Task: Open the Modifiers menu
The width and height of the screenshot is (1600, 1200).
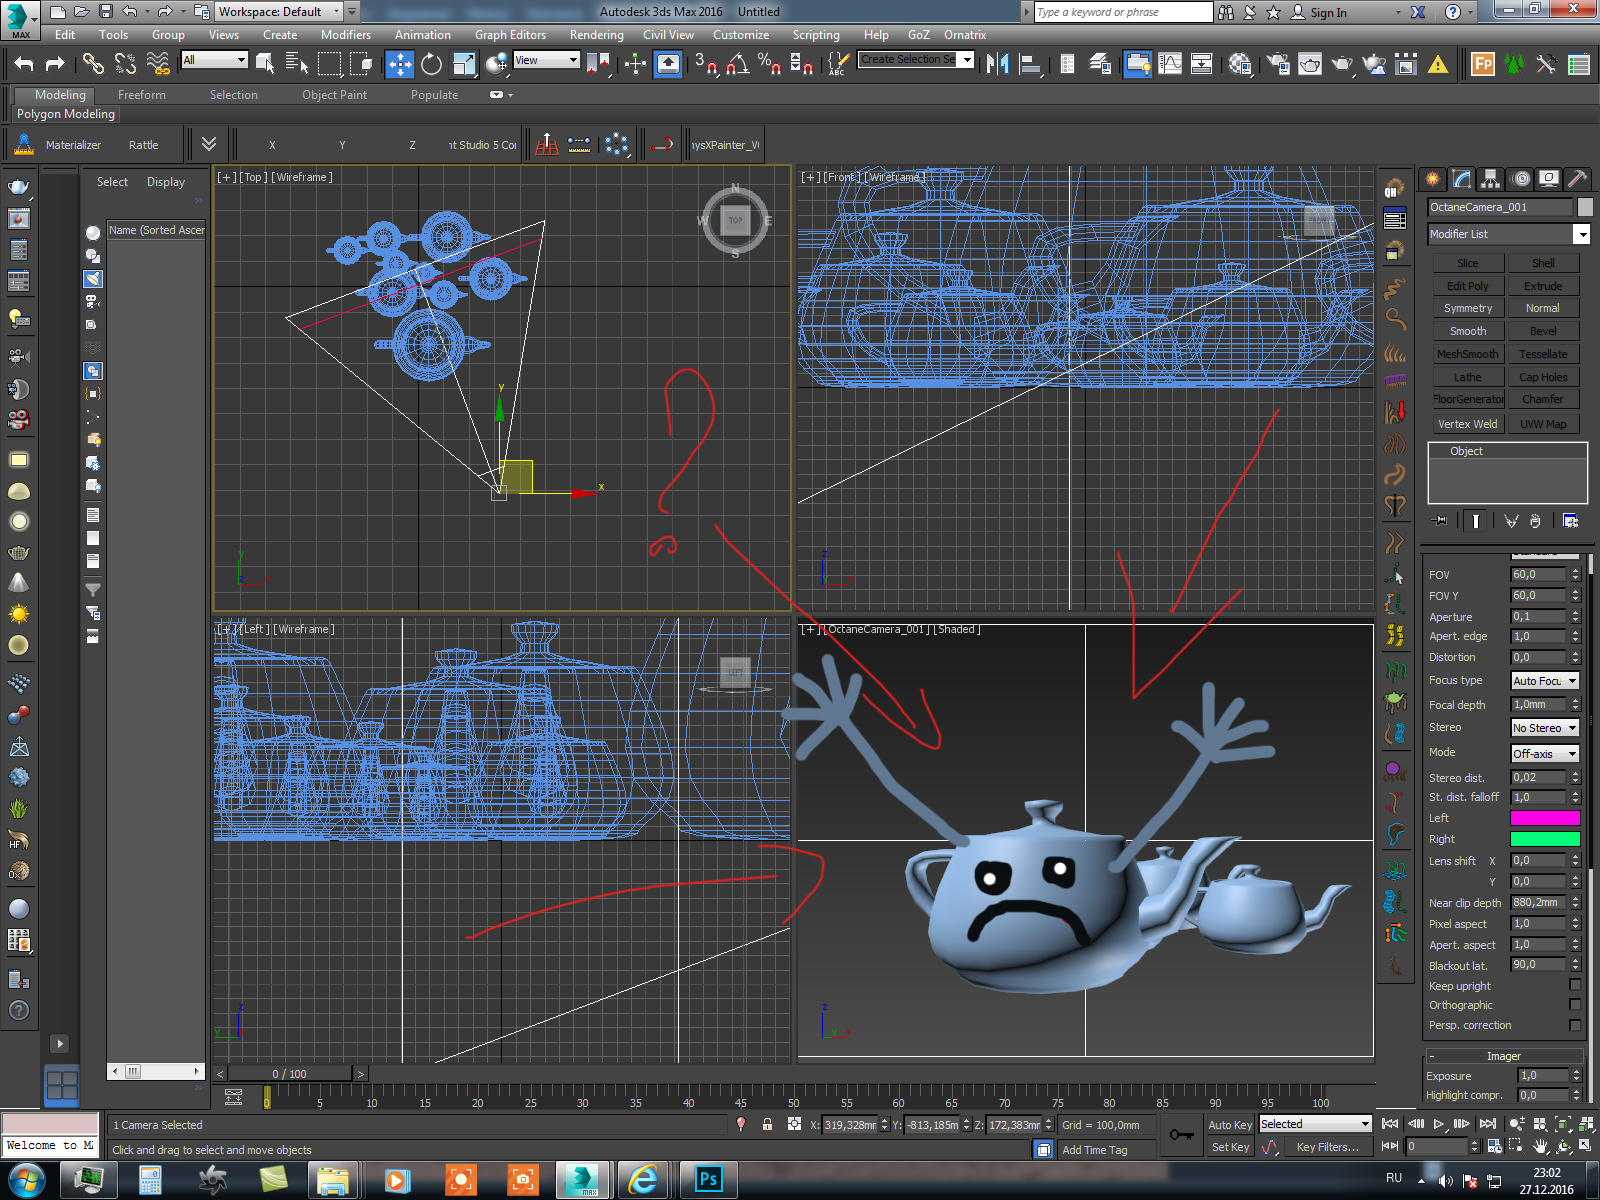Action: click(345, 35)
